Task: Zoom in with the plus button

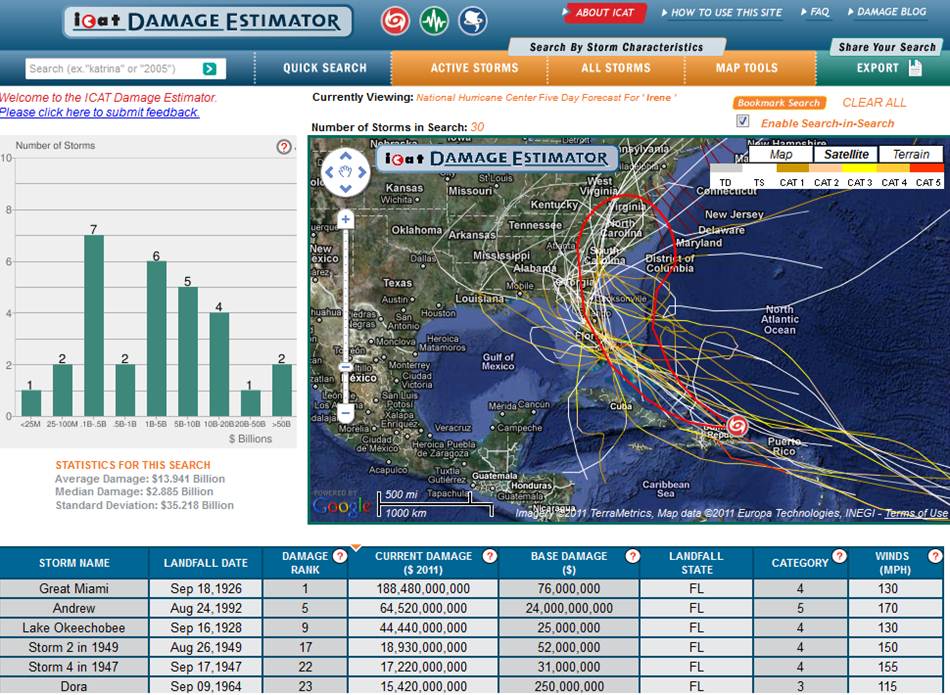Action: [345, 219]
